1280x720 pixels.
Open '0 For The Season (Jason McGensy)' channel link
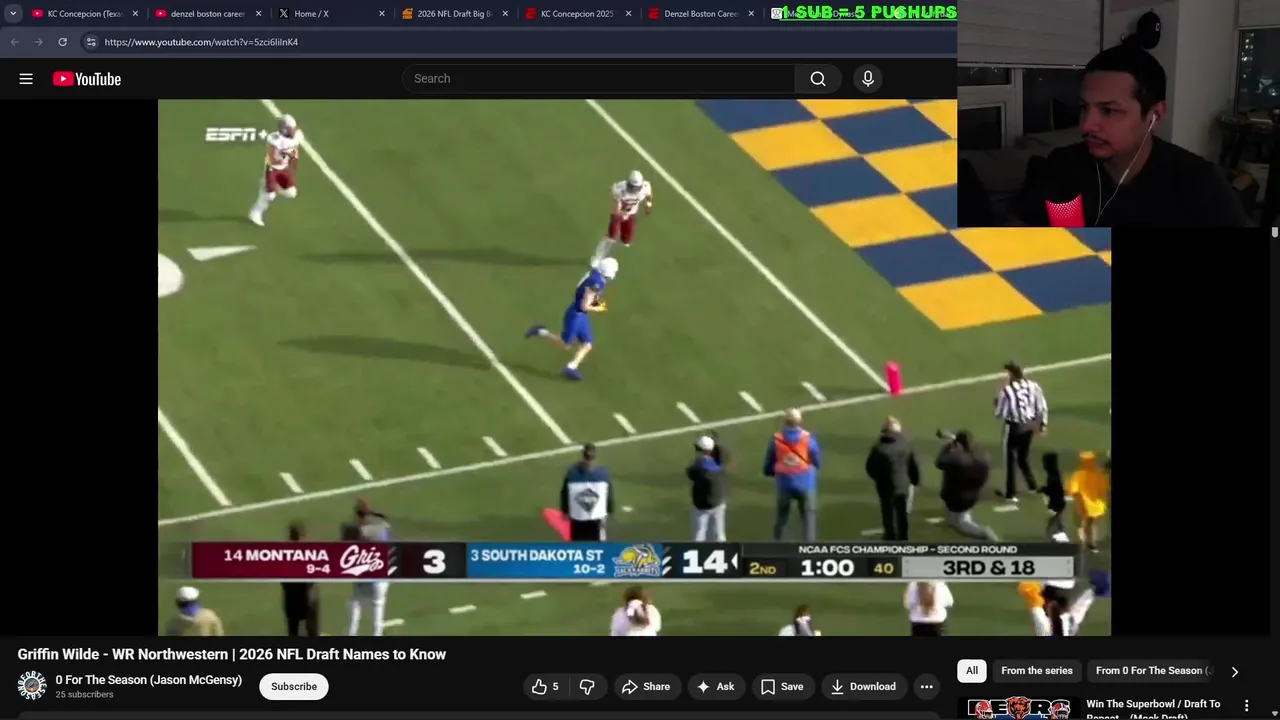pos(149,680)
